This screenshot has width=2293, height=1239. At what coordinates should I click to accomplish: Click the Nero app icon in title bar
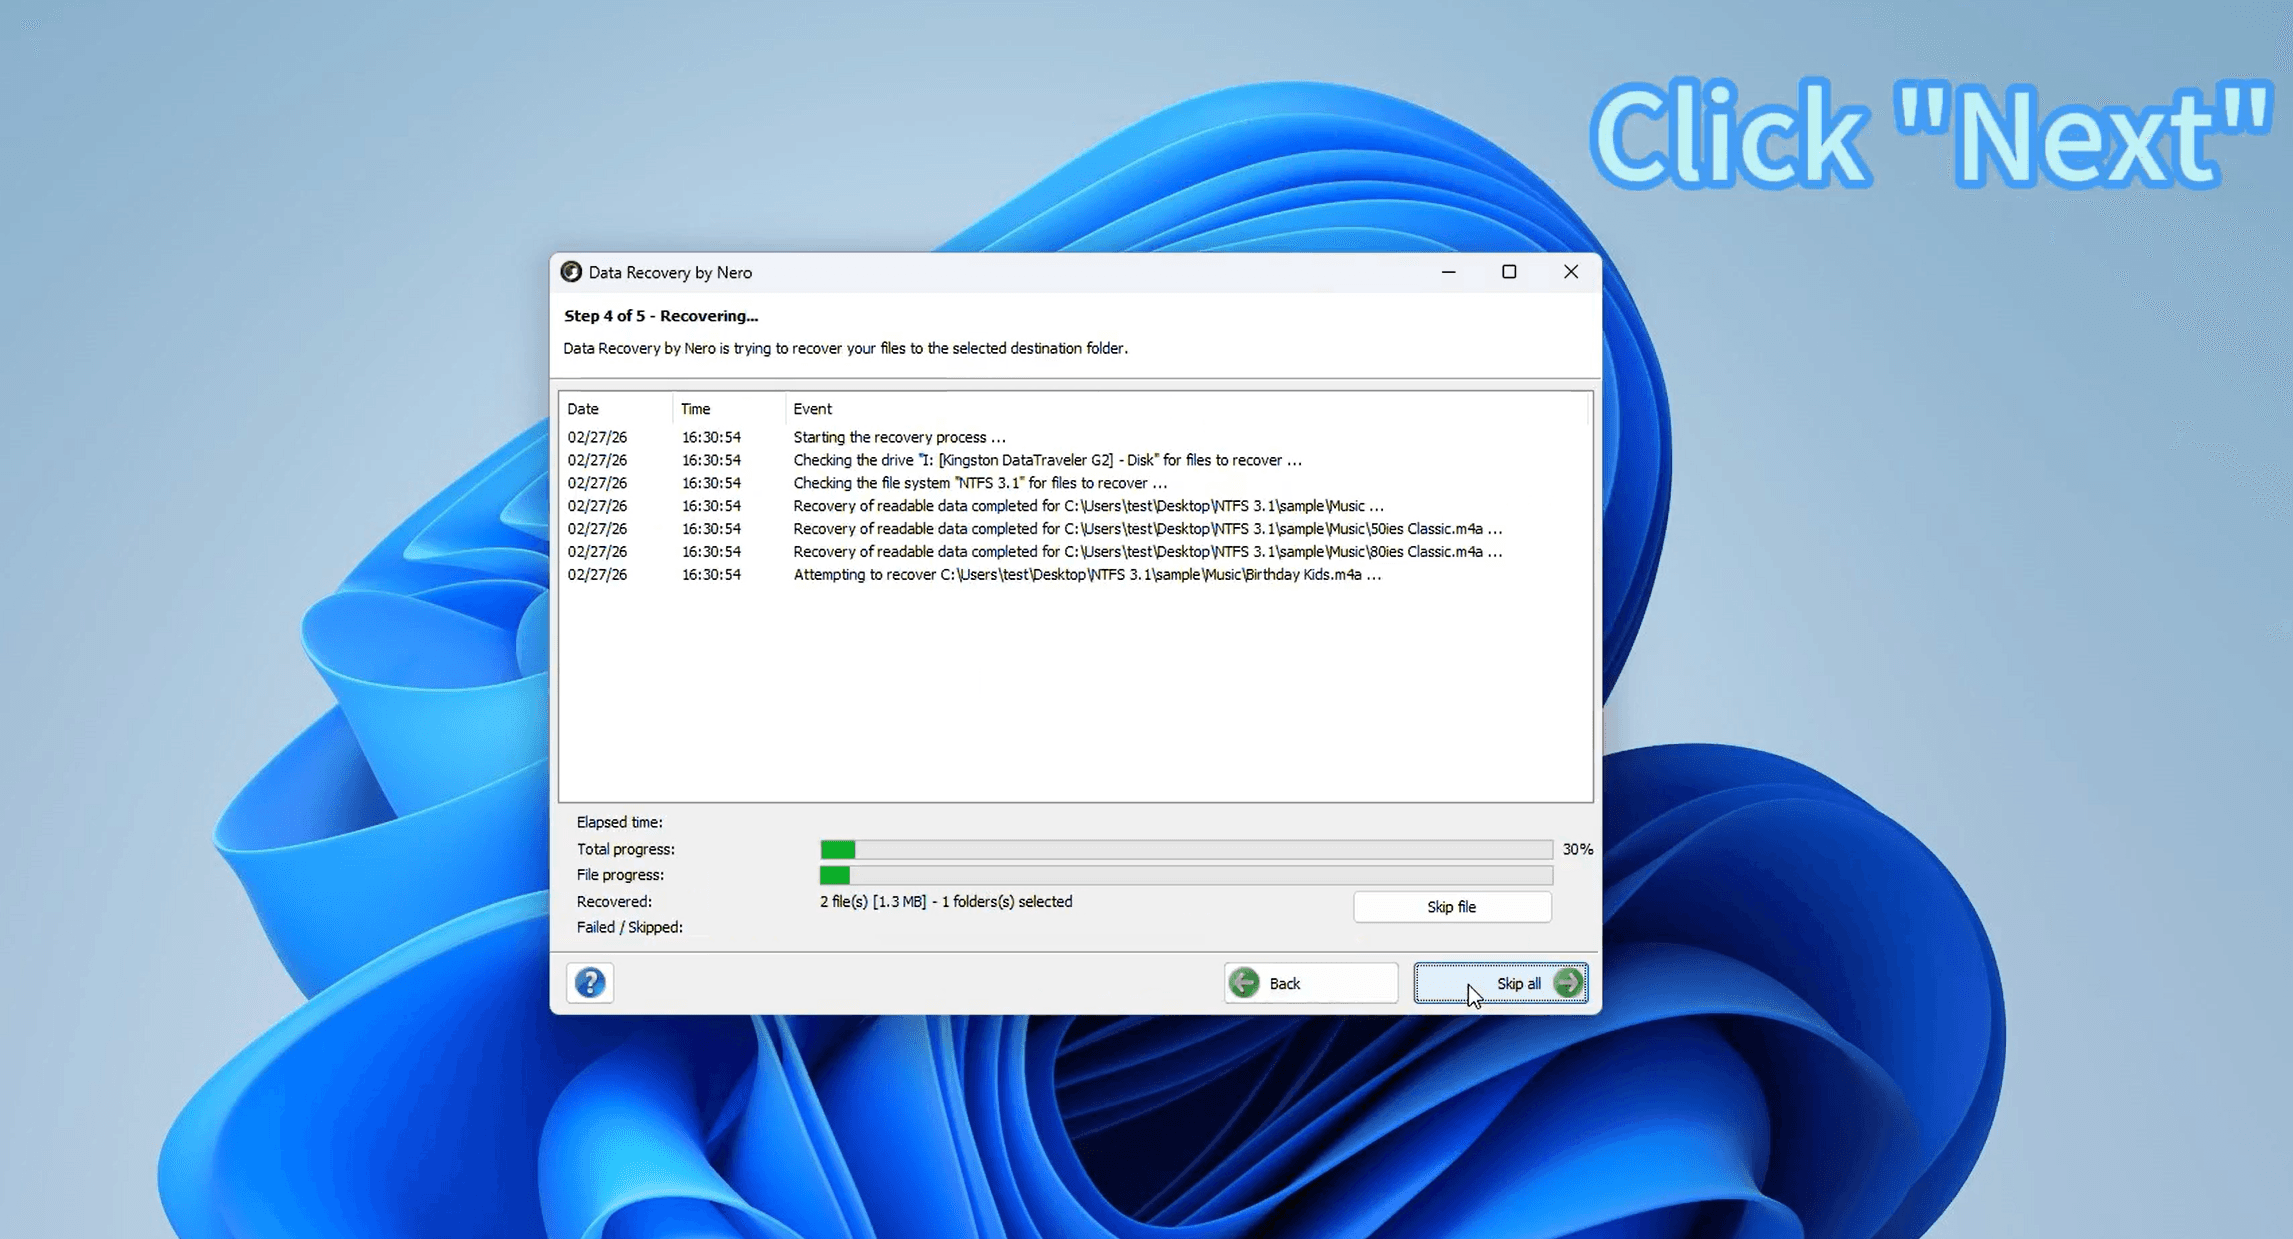(571, 272)
